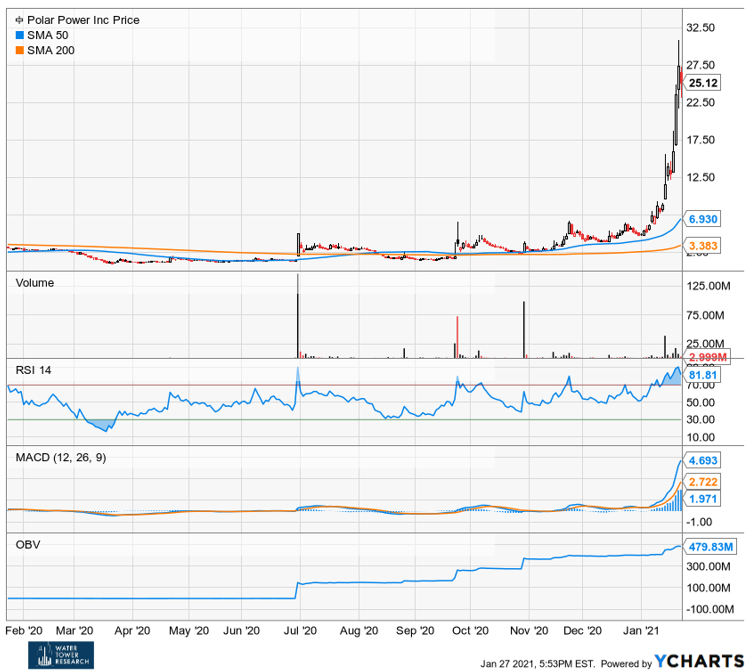Viewport: 752px width, 672px height.
Task: Click the 100.00M OBV axis label
Action: (x=708, y=588)
